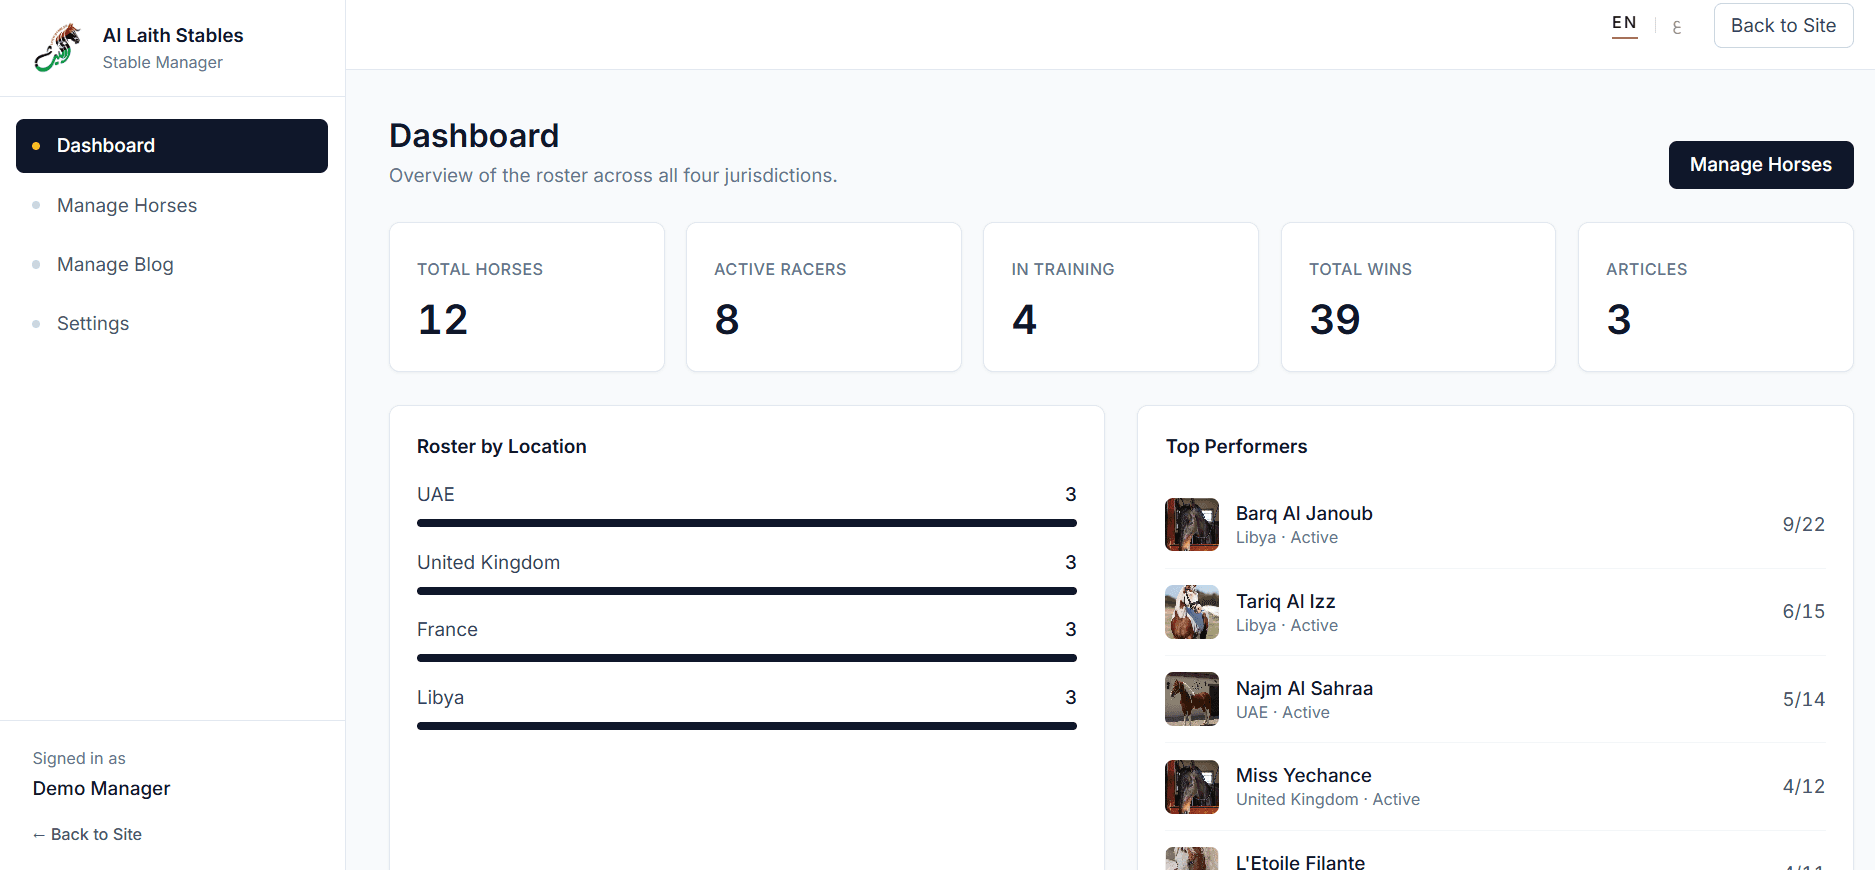Open the Dashboard sidebar item
The width and height of the screenshot is (1875, 870).
[x=172, y=146]
